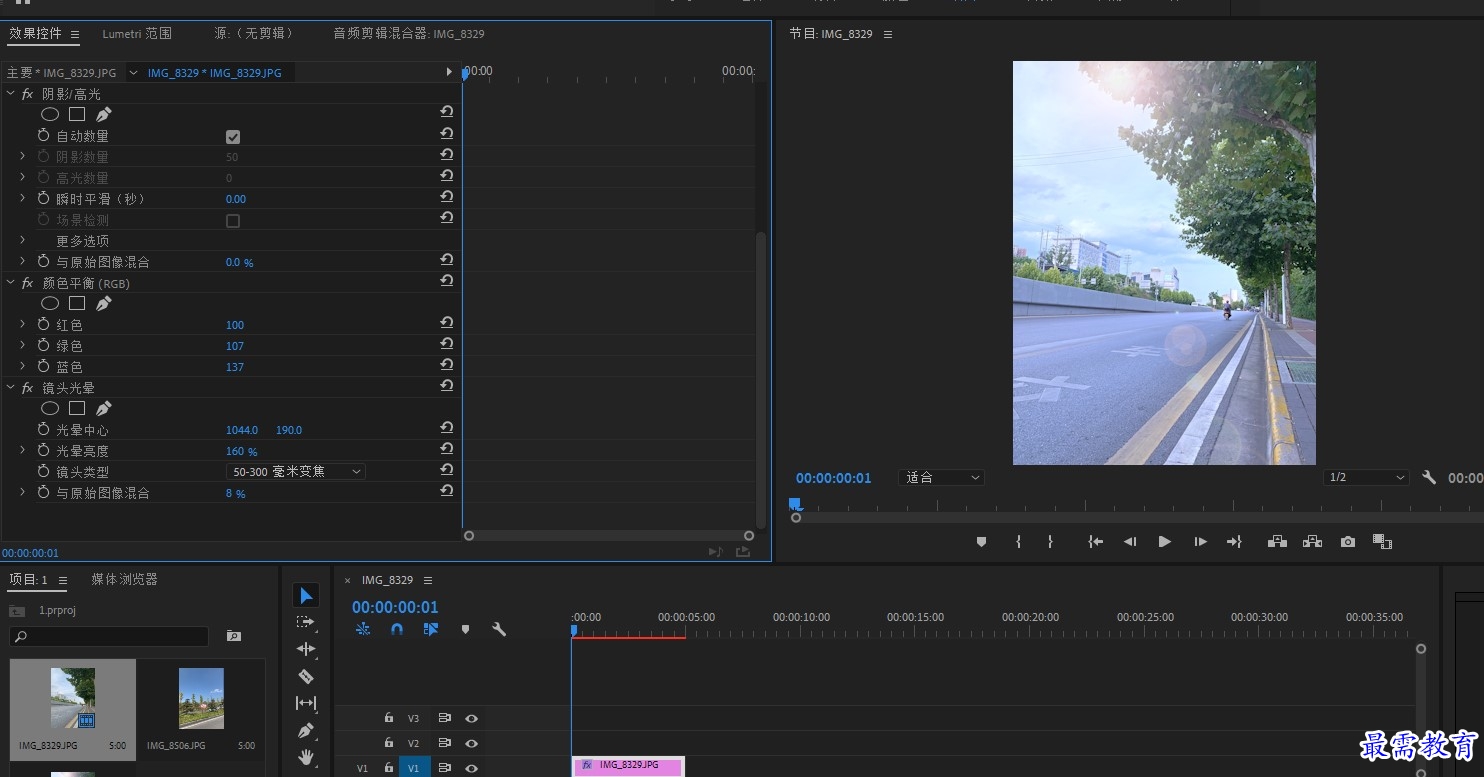Viewport: 1484px width, 777px height.
Task: Hide V2 track output eye
Action: click(471, 743)
